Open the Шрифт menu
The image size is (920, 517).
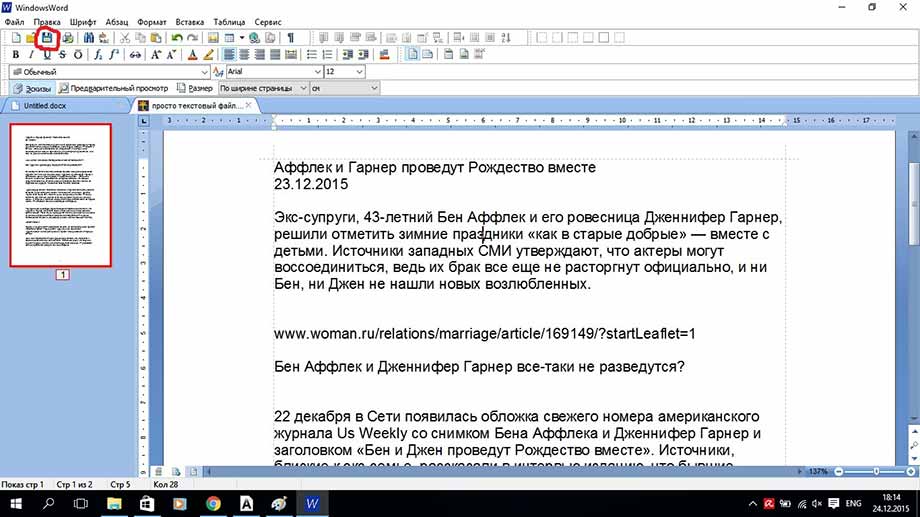[x=83, y=22]
